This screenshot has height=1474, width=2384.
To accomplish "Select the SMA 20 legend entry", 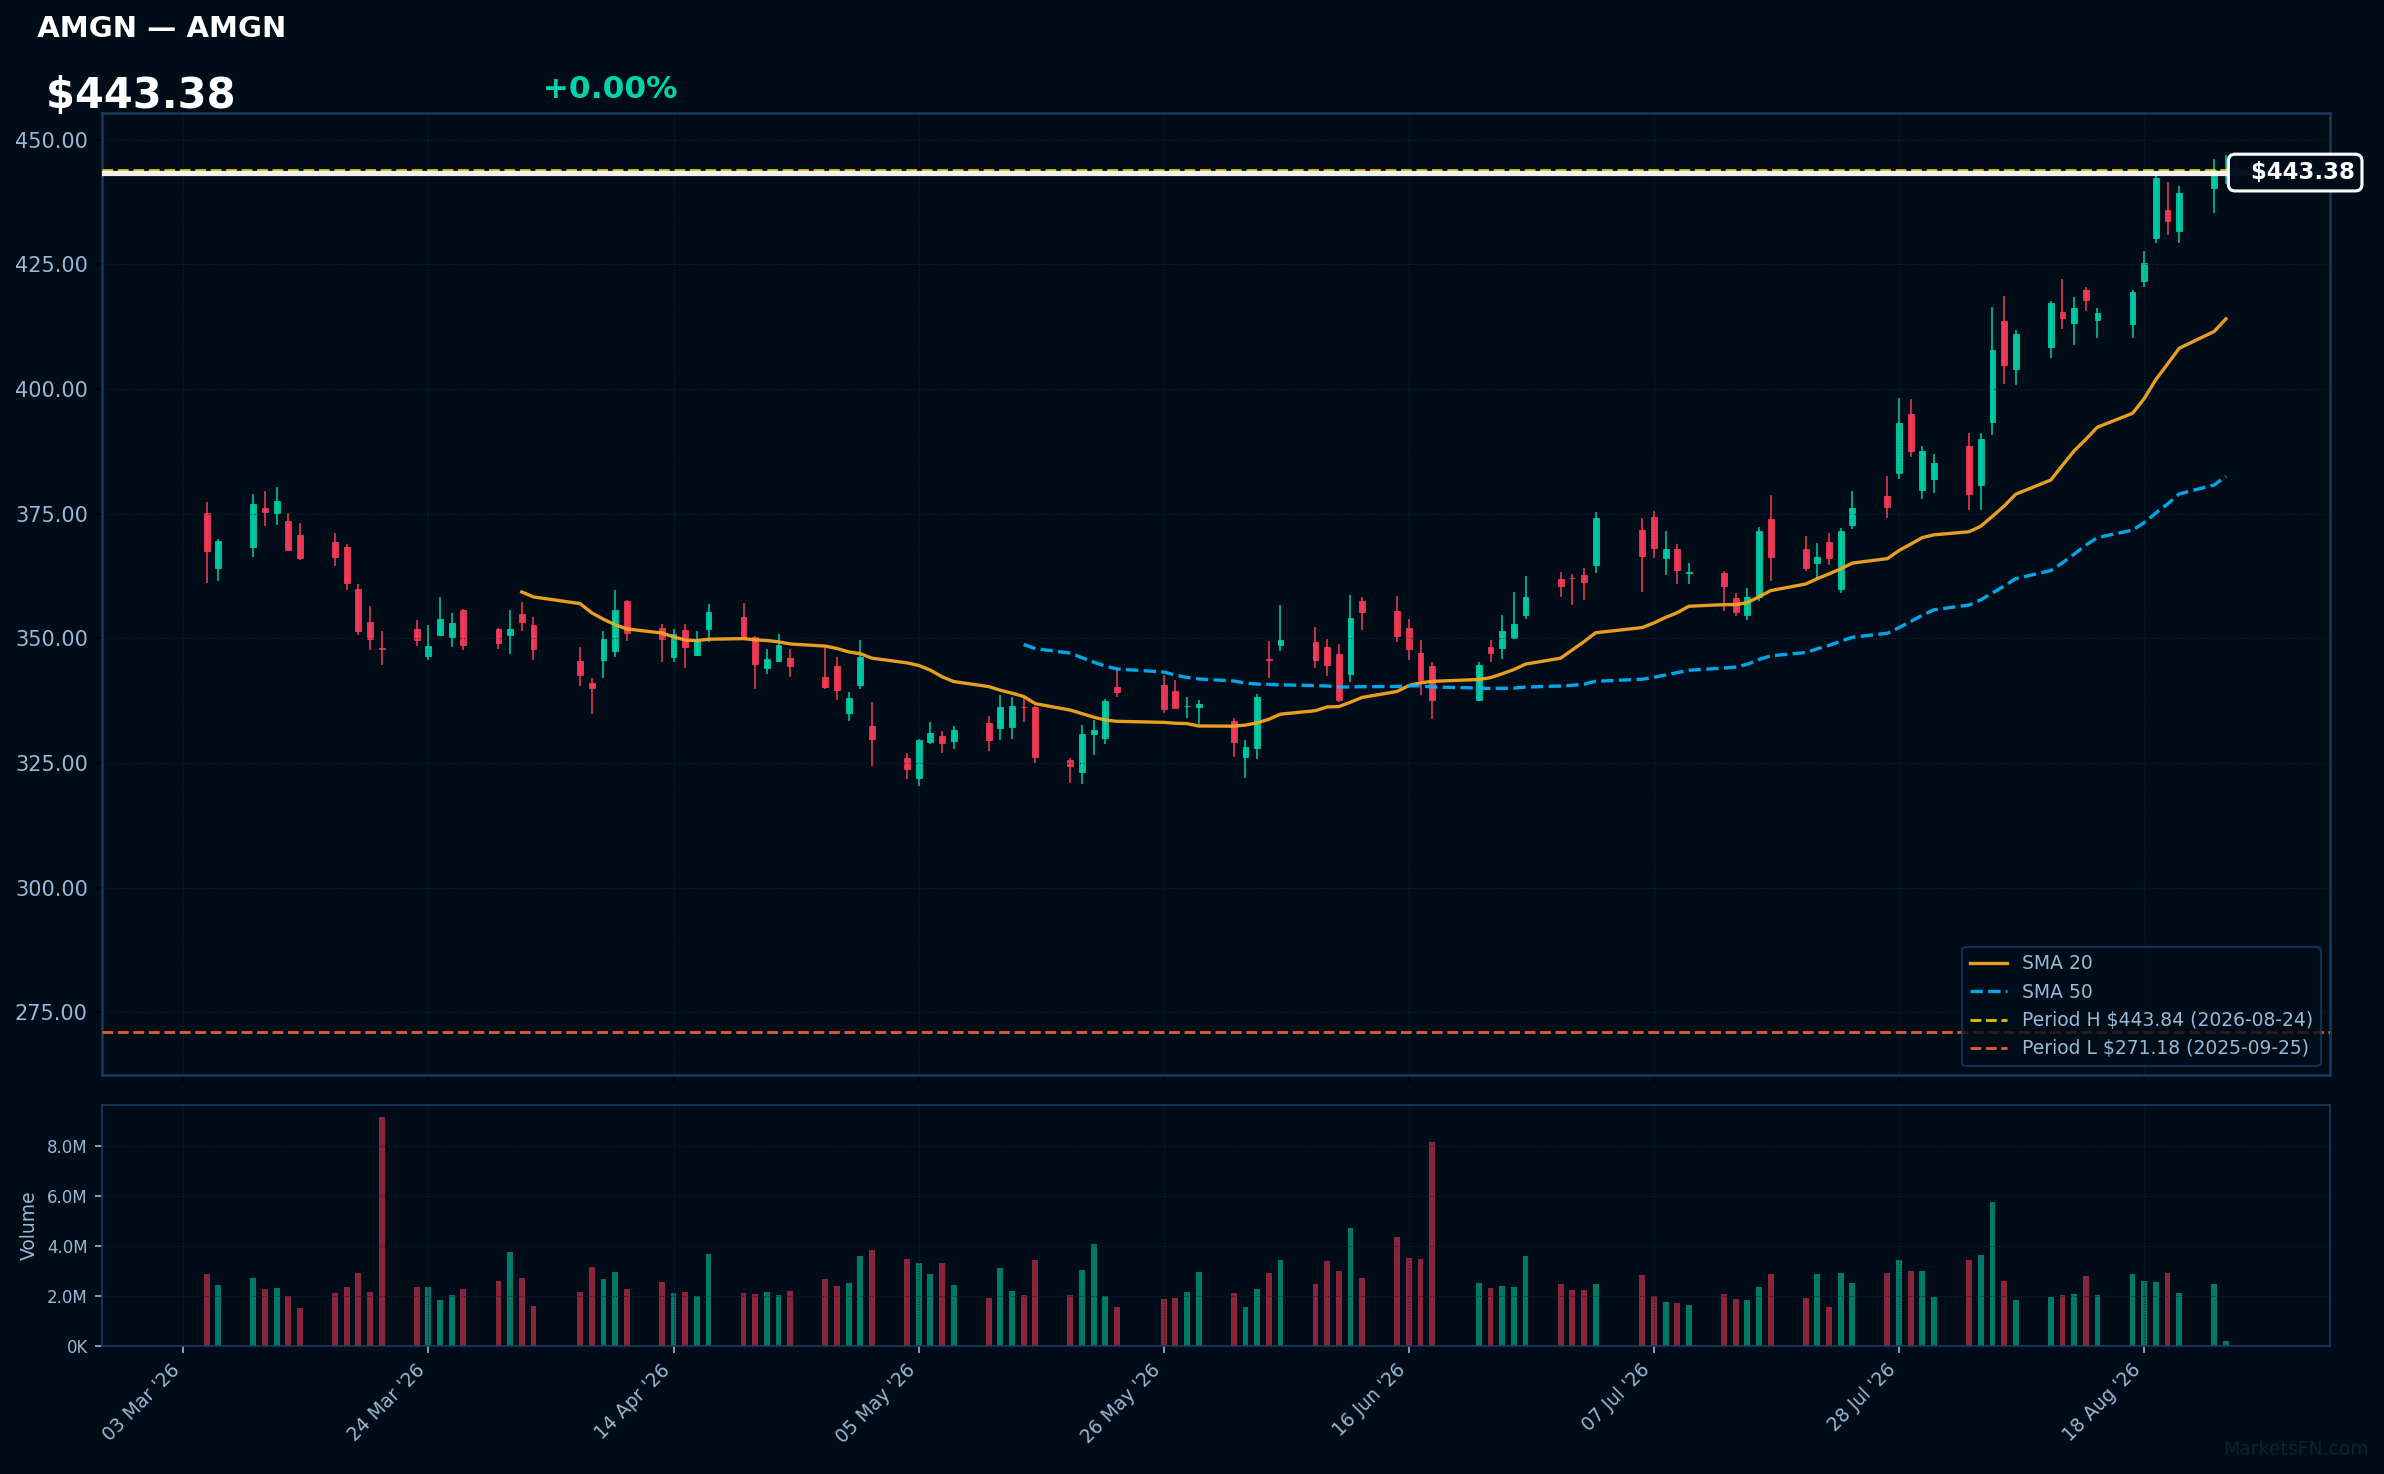I will (x=2030, y=963).
